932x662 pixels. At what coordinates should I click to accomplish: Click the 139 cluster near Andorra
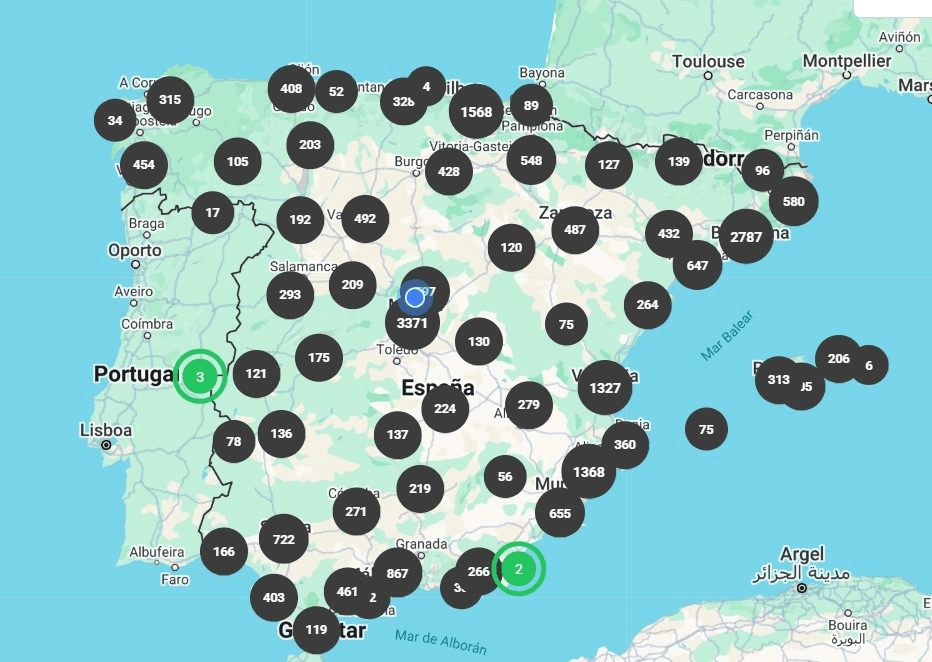point(679,161)
